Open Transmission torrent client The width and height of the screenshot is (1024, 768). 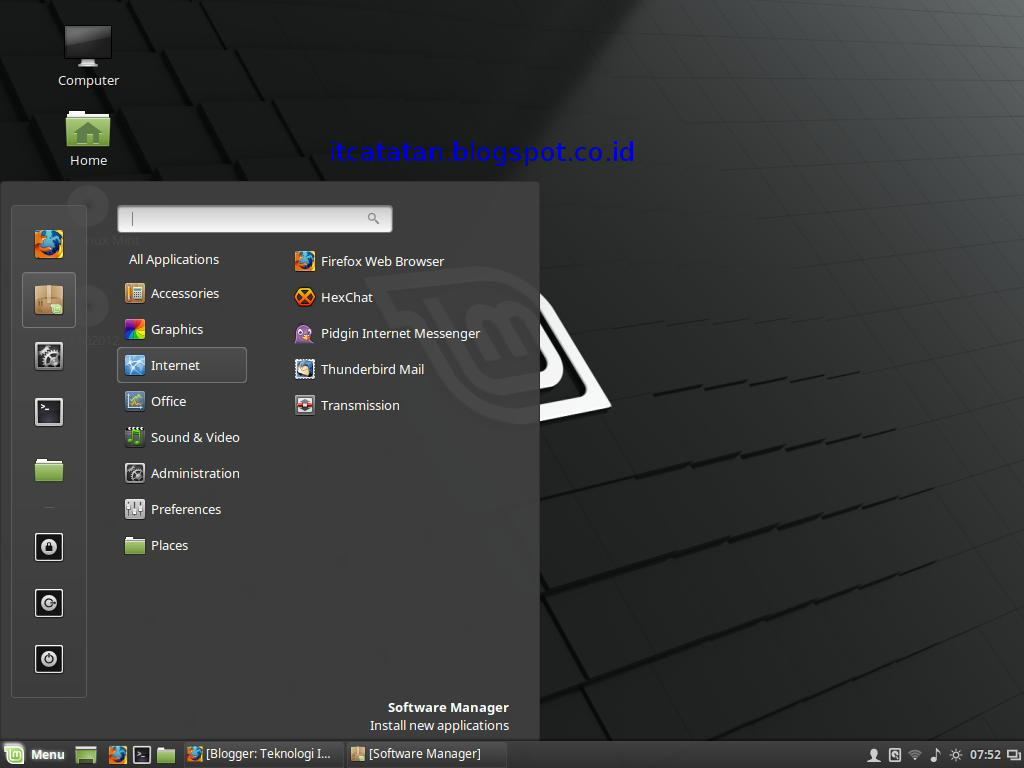click(x=360, y=405)
